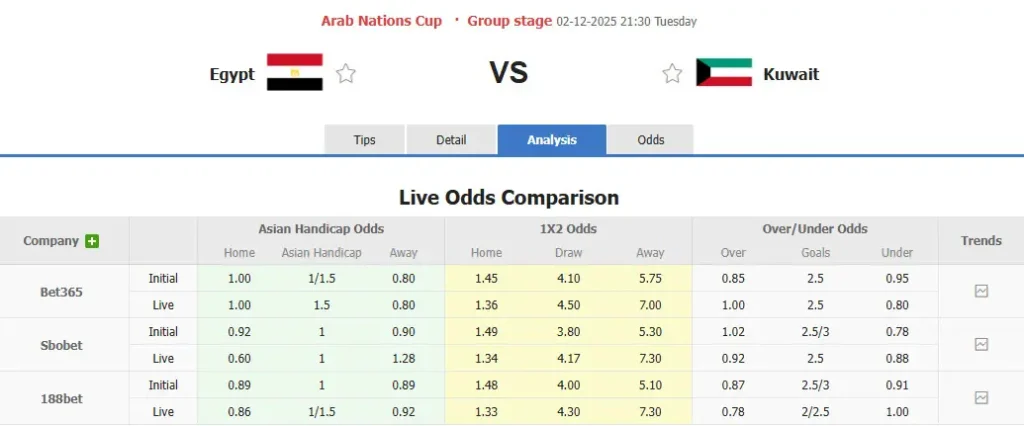Image resolution: width=1024 pixels, height=426 pixels.
Task: Switch to the Tips tab
Action: (365, 140)
